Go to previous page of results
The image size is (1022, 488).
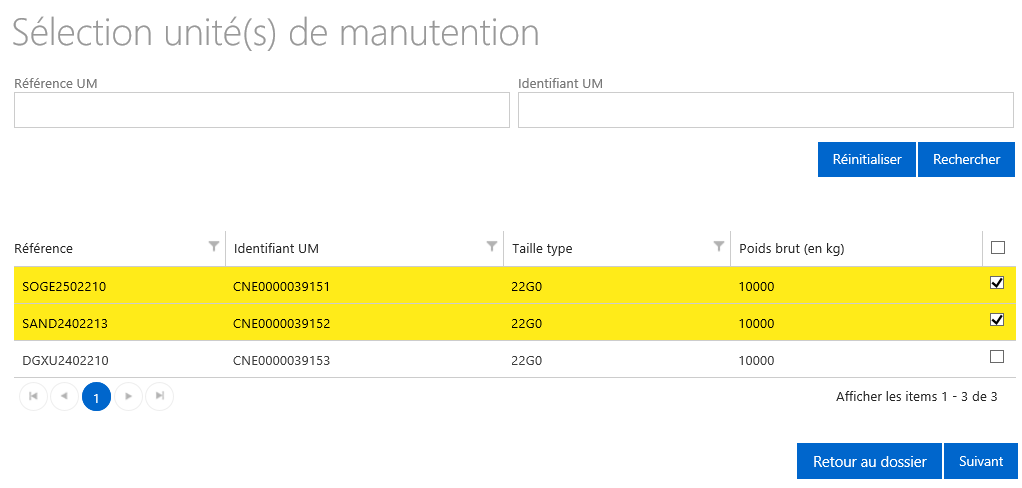coord(65,396)
